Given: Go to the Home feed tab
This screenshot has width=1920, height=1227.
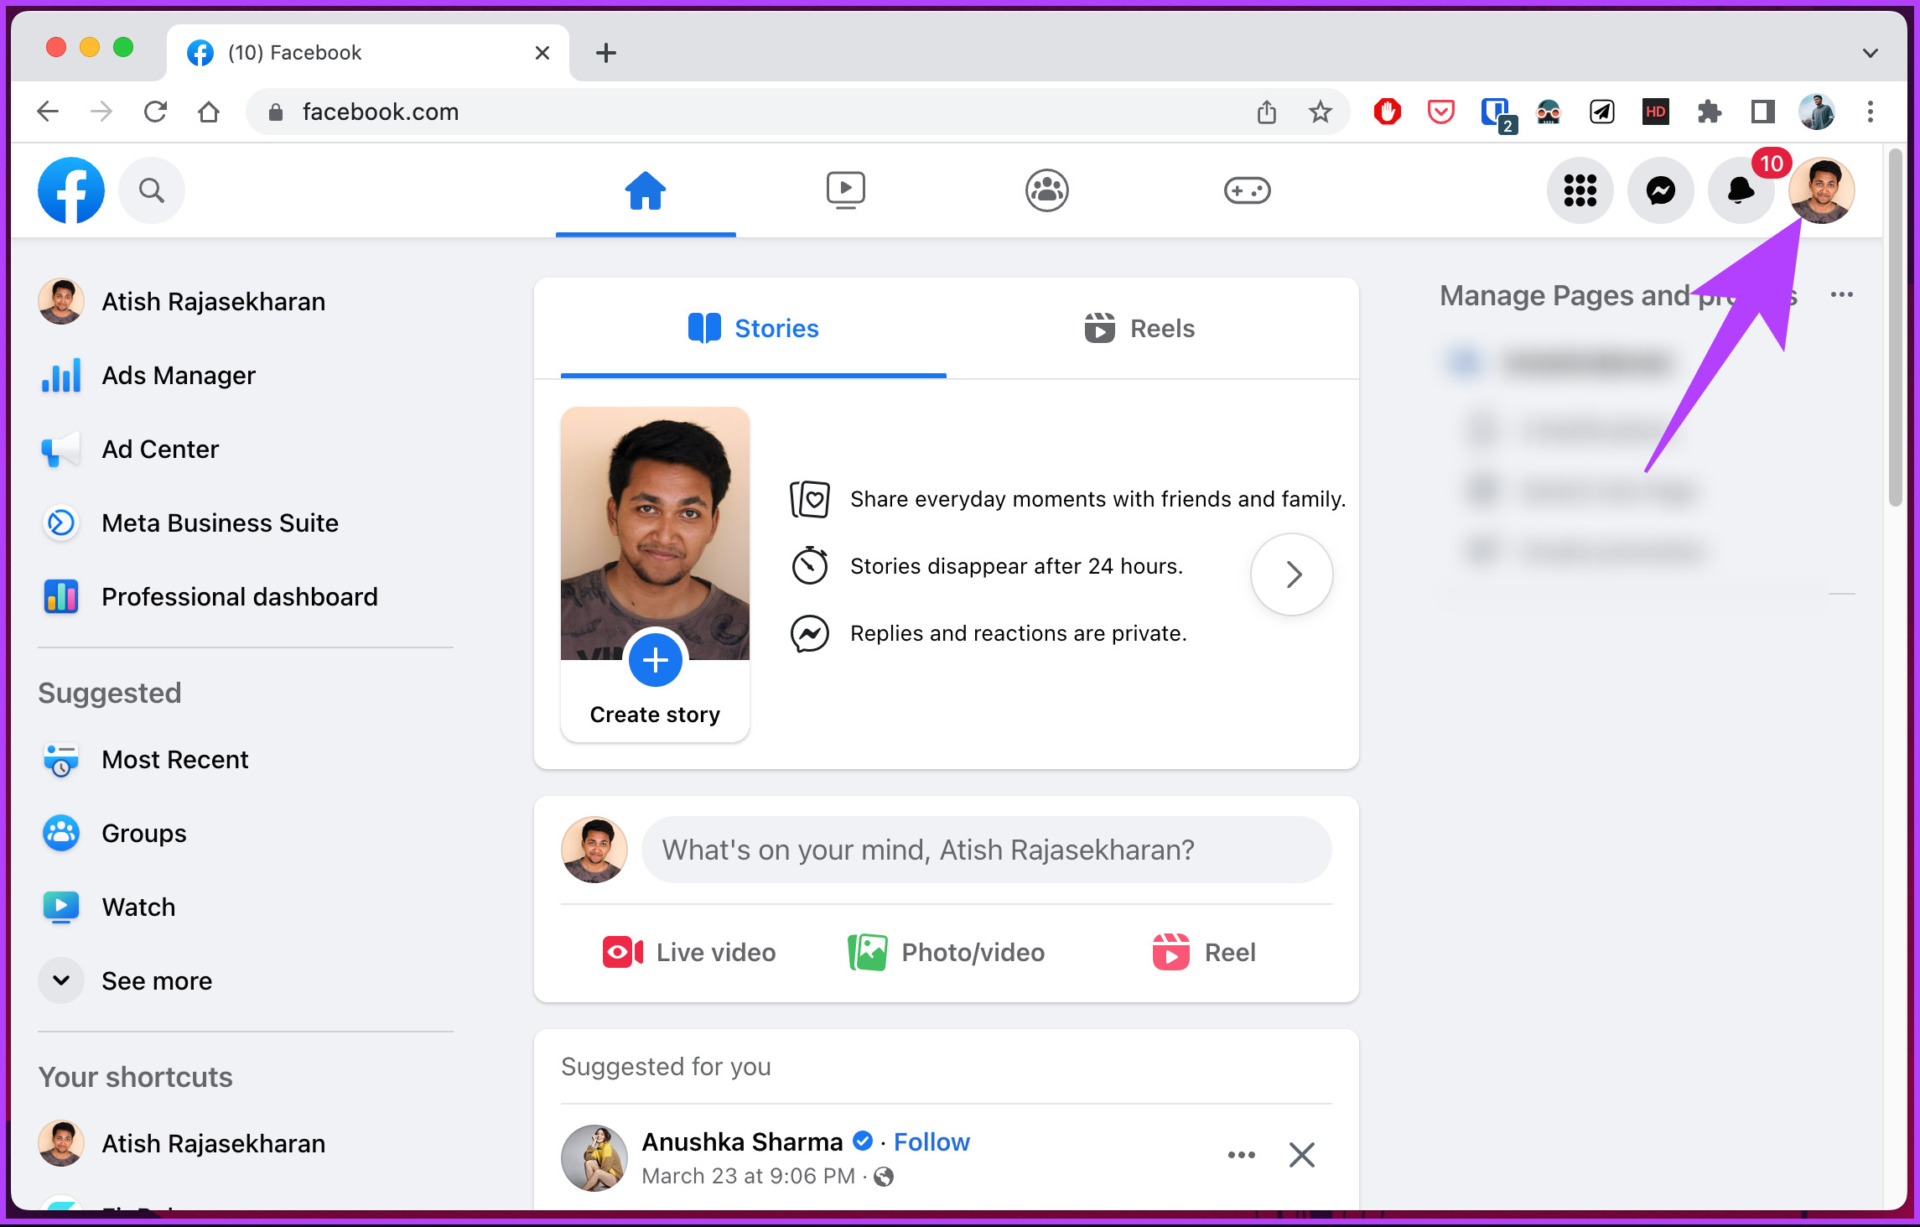Looking at the screenshot, I should (646, 190).
